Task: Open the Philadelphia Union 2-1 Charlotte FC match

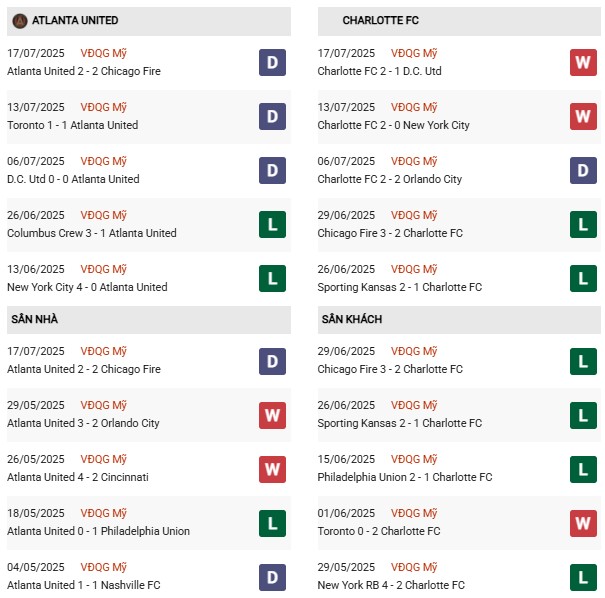Action: click(x=405, y=477)
